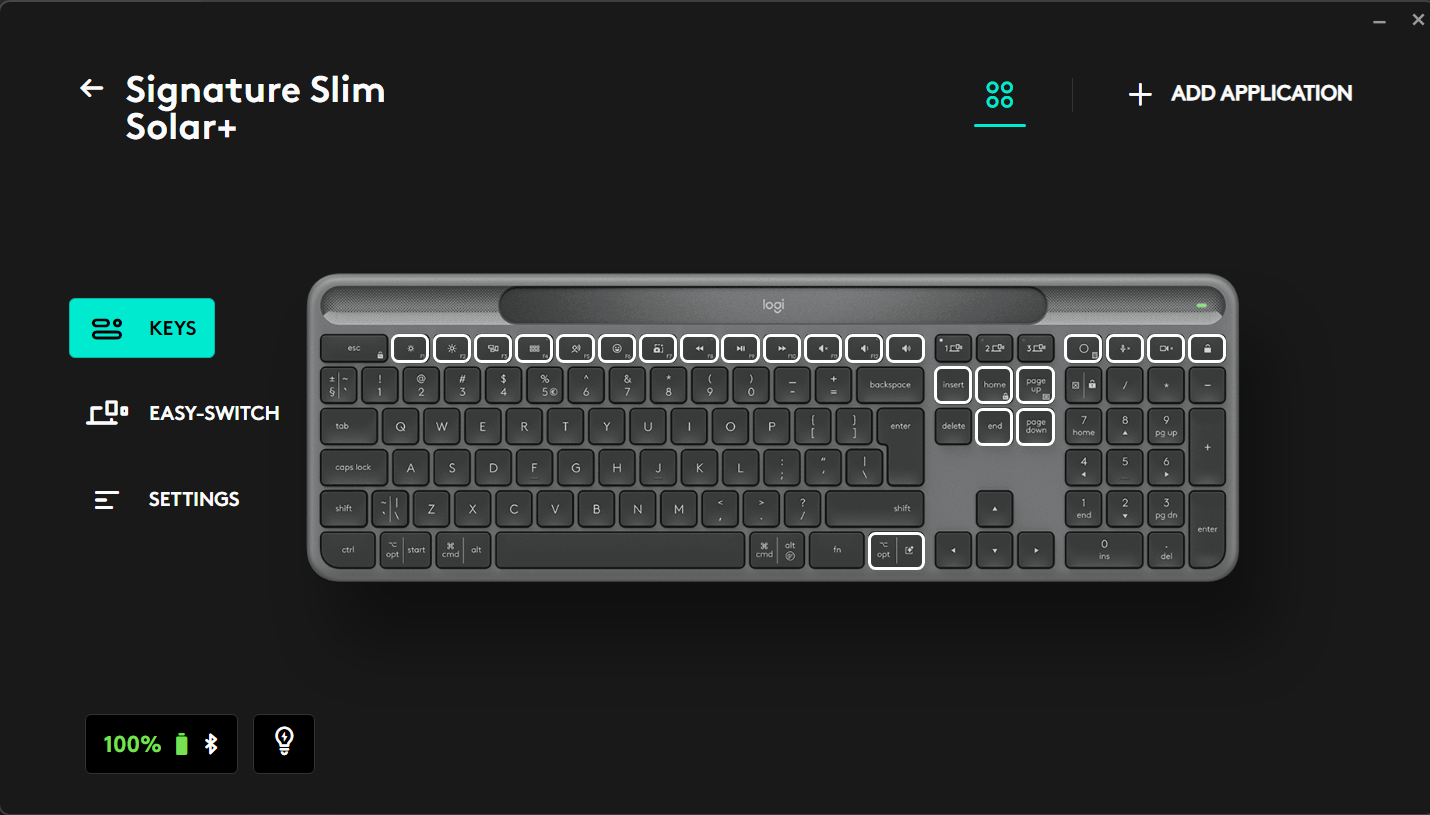This screenshot has height=815, width=1430.
Task: Select the page down key
Action: click(1036, 426)
